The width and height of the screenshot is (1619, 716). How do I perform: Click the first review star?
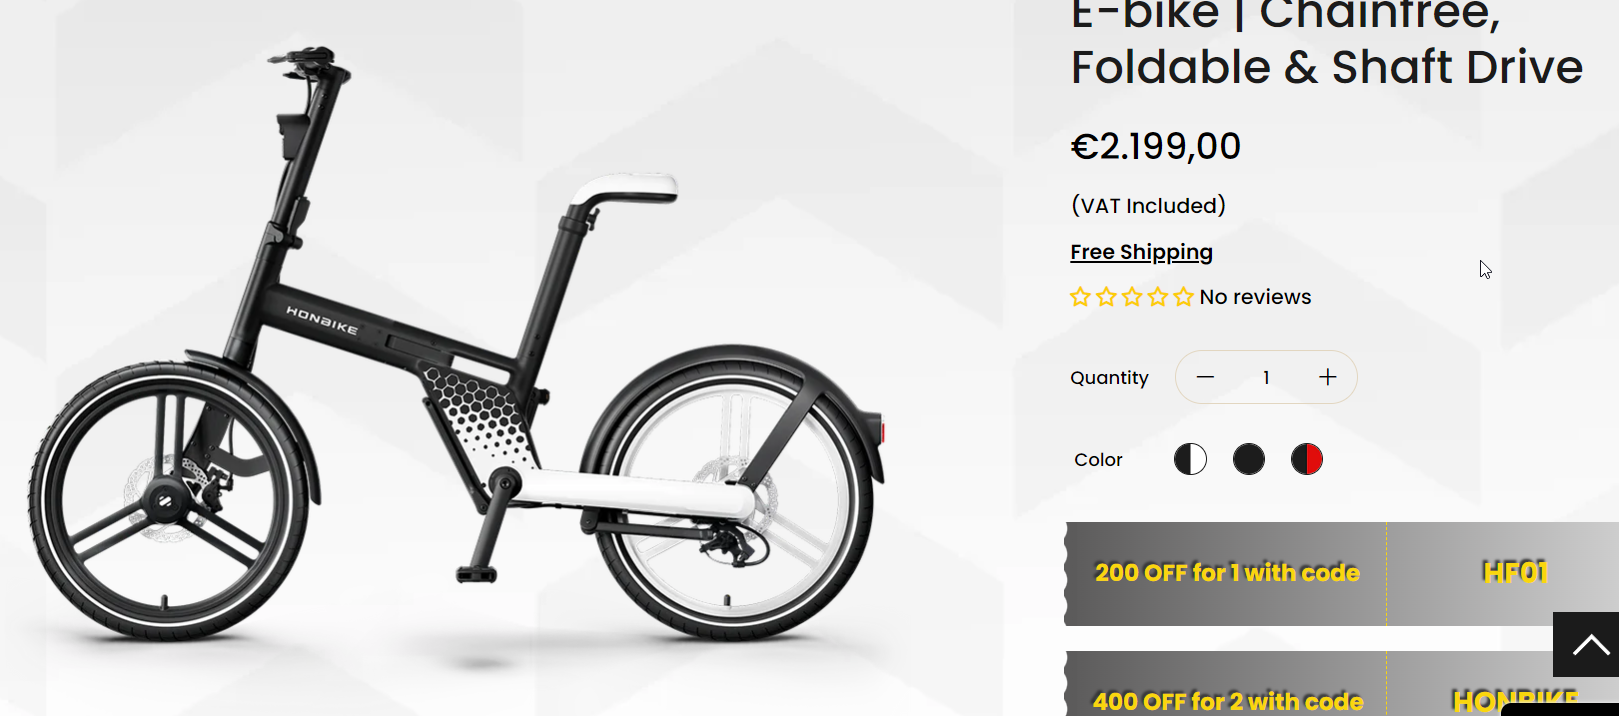tap(1080, 297)
